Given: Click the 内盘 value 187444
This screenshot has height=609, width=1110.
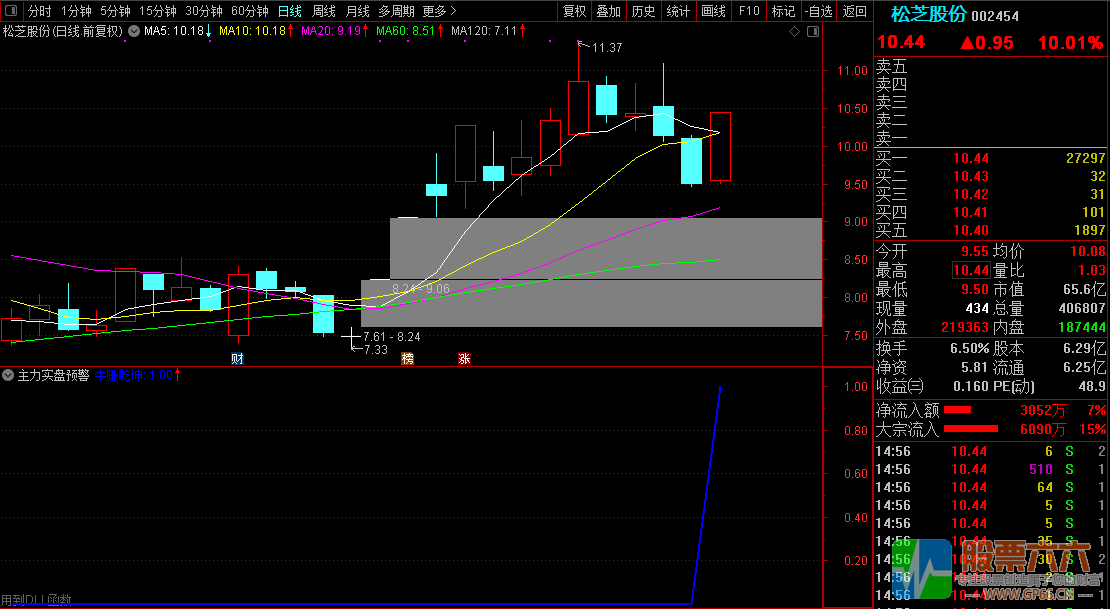Looking at the screenshot, I should pos(1082,328).
